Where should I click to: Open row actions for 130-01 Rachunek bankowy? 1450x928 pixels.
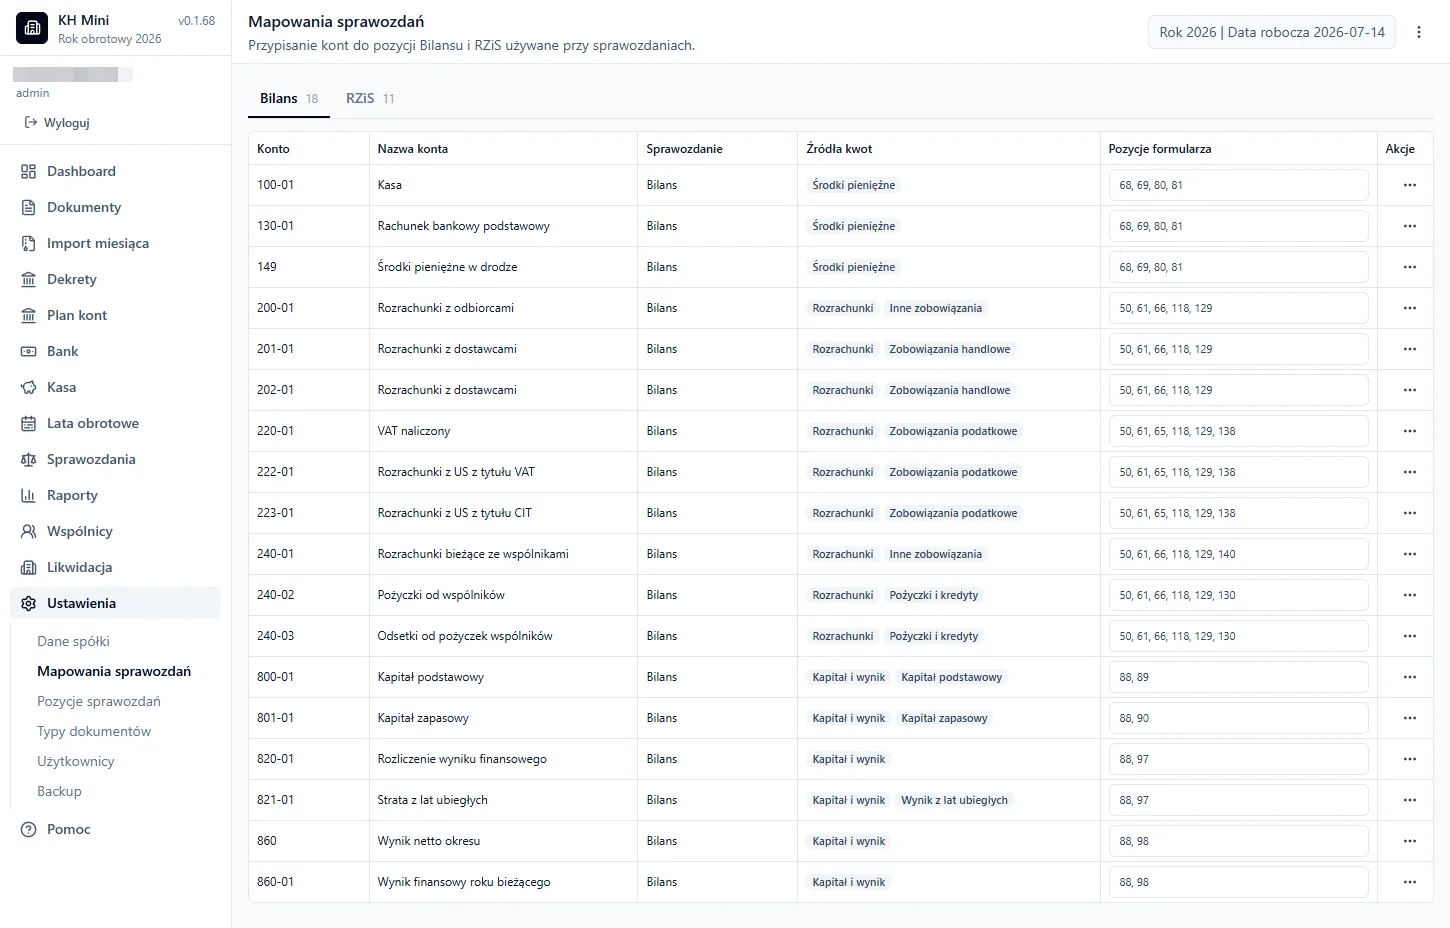pos(1409,226)
